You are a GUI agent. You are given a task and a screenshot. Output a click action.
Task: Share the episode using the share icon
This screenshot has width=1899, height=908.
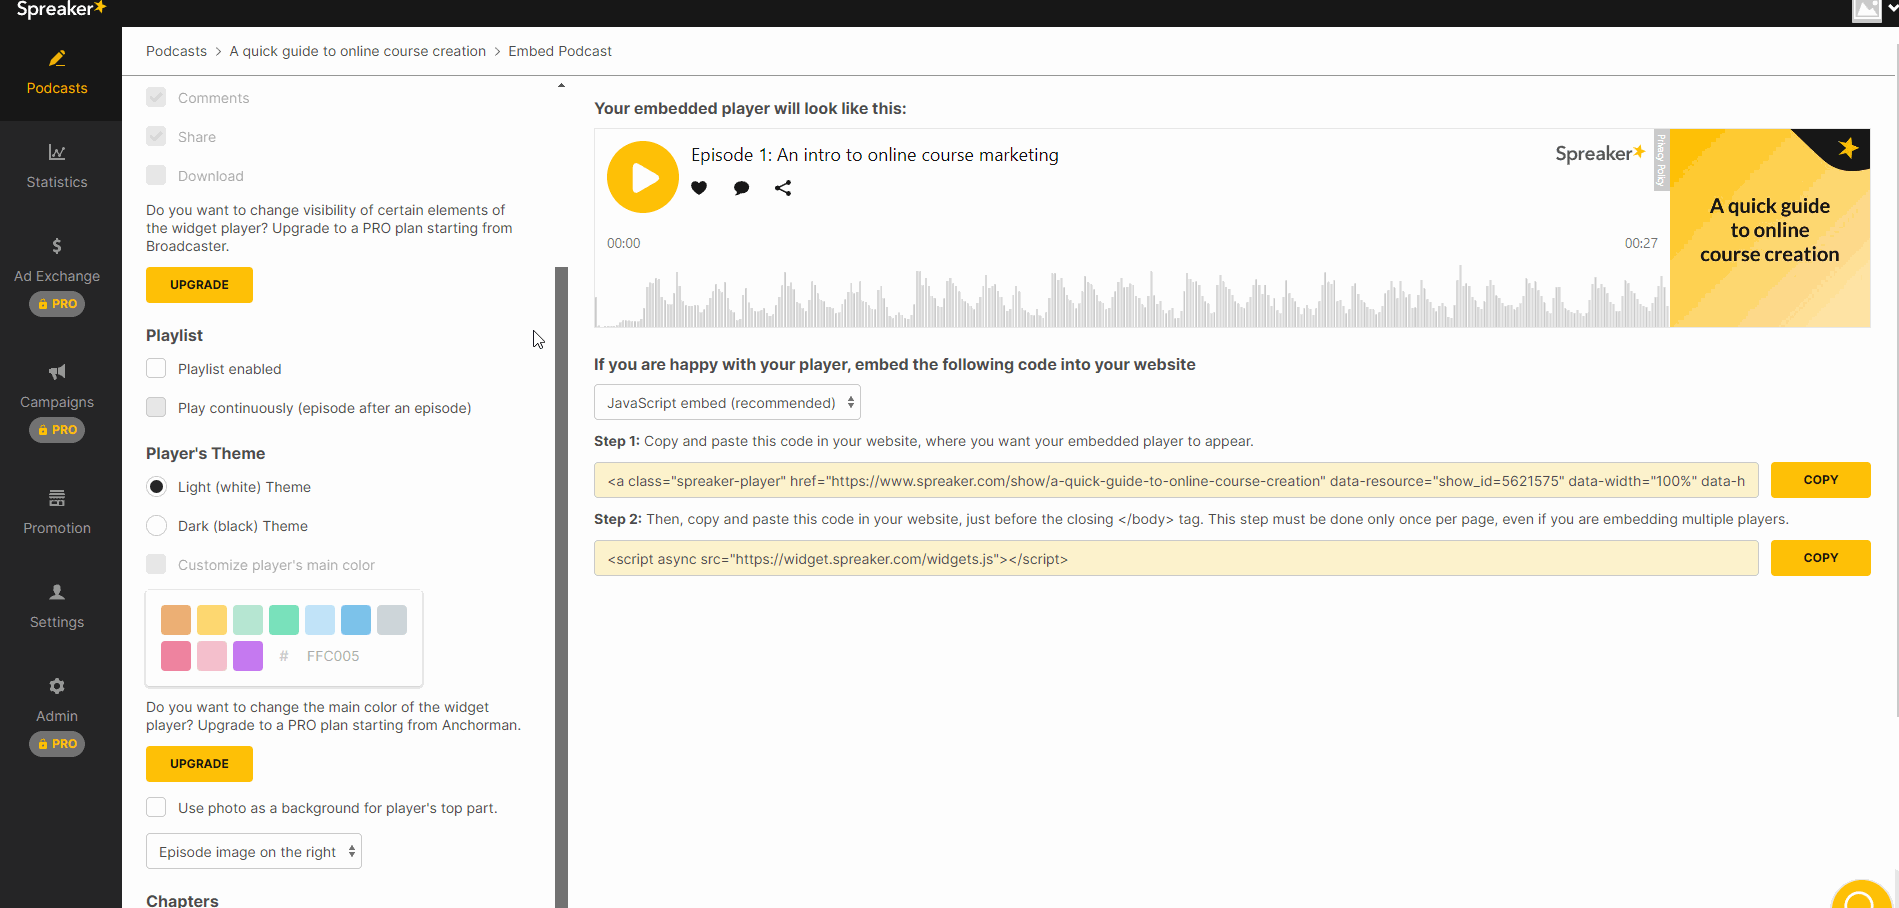pos(783,188)
